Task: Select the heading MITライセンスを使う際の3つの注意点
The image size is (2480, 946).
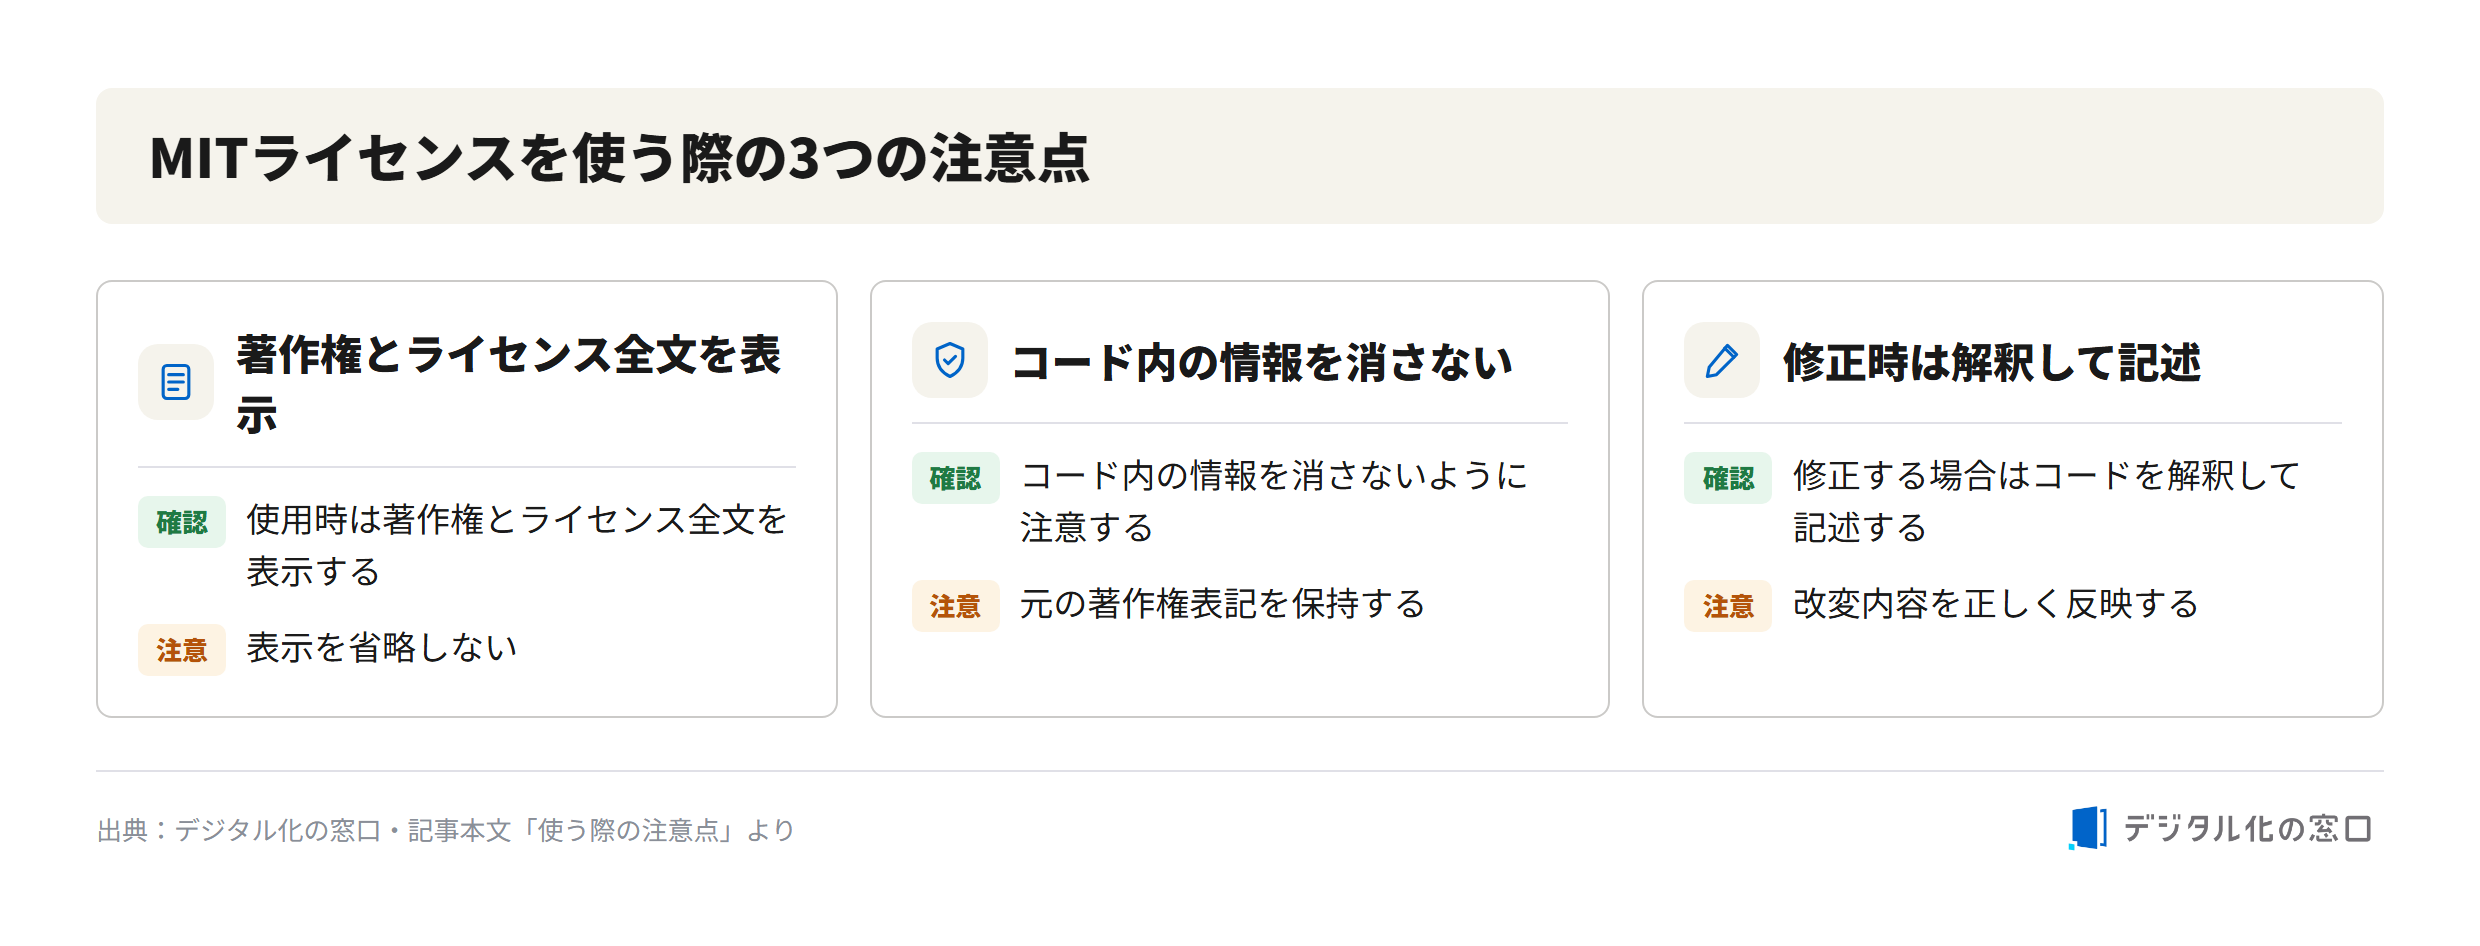Action: pyautogui.click(x=619, y=158)
